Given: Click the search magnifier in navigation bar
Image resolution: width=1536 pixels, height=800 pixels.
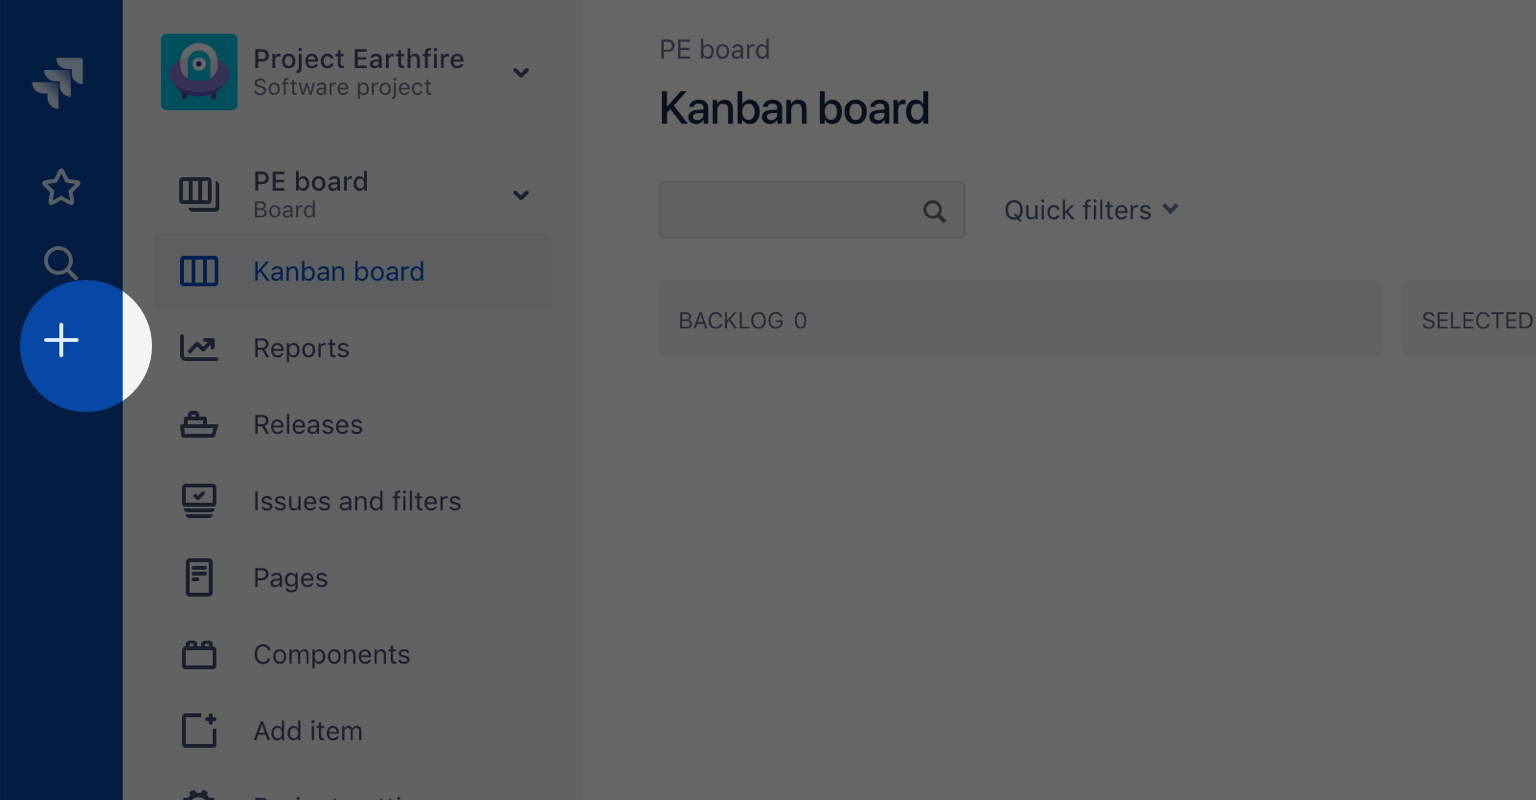Looking at the screenshot, I should 61,263.
